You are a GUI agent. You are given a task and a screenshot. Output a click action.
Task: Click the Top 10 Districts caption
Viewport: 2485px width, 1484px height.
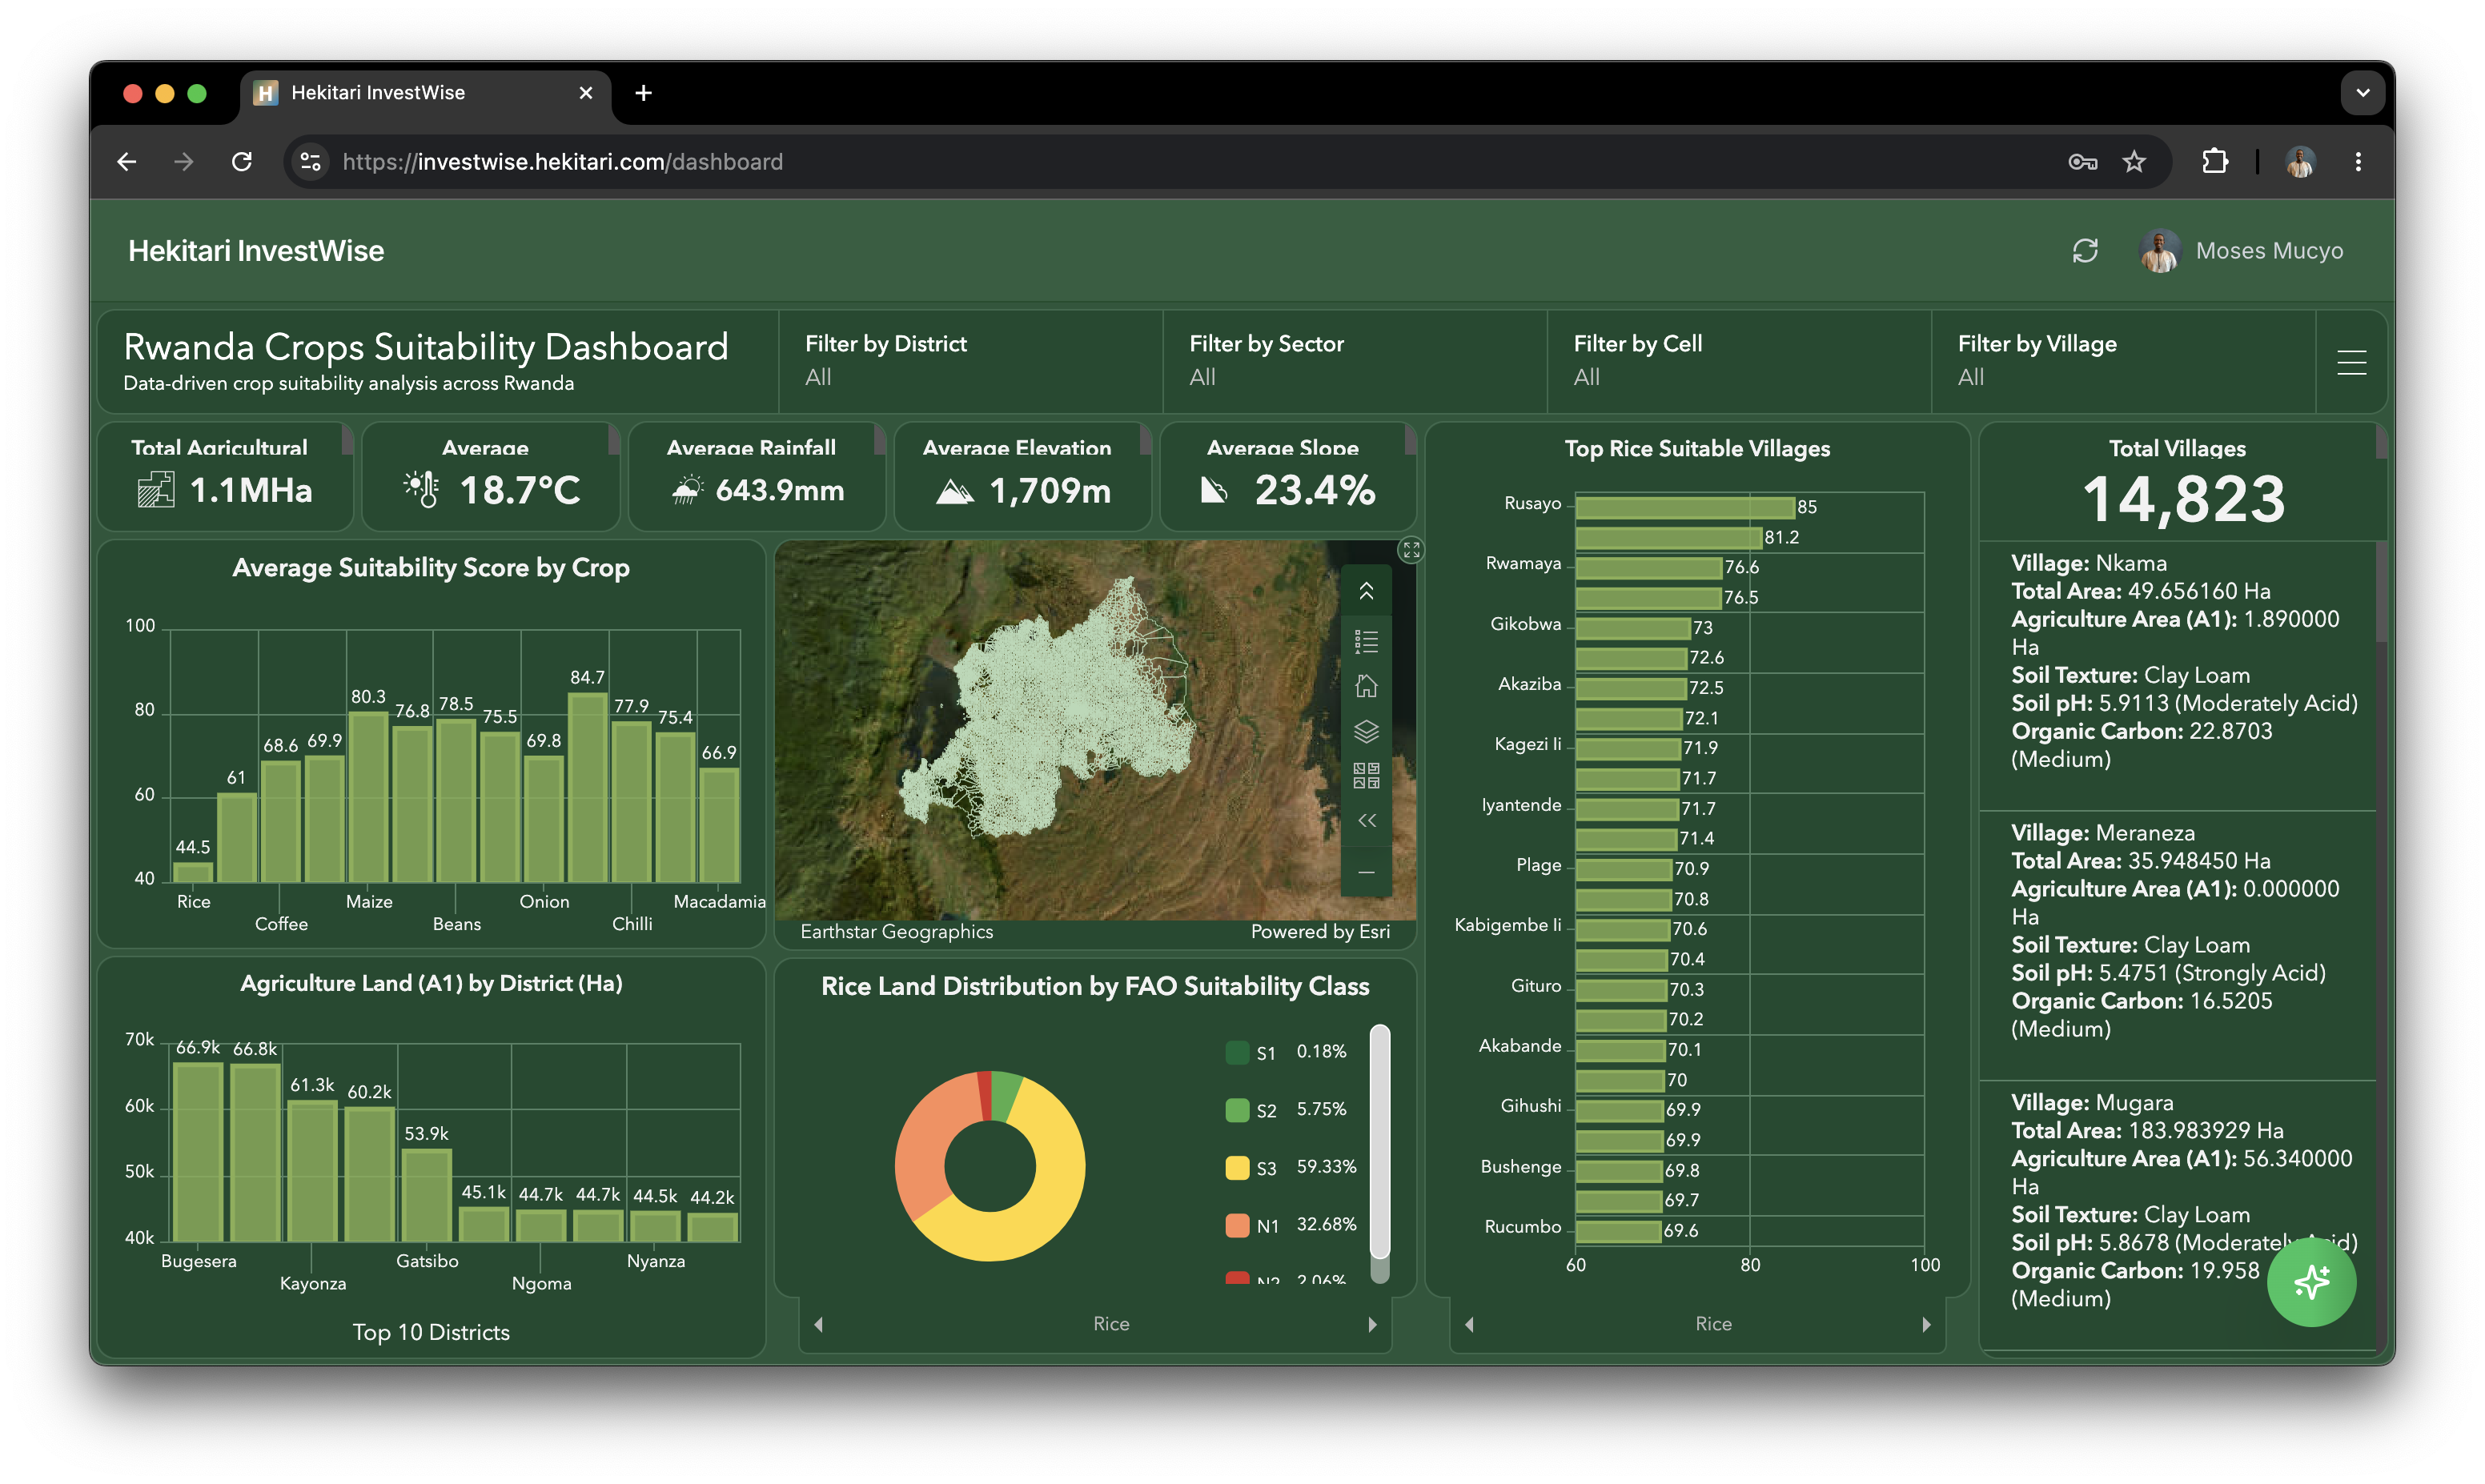(431, 1331)
